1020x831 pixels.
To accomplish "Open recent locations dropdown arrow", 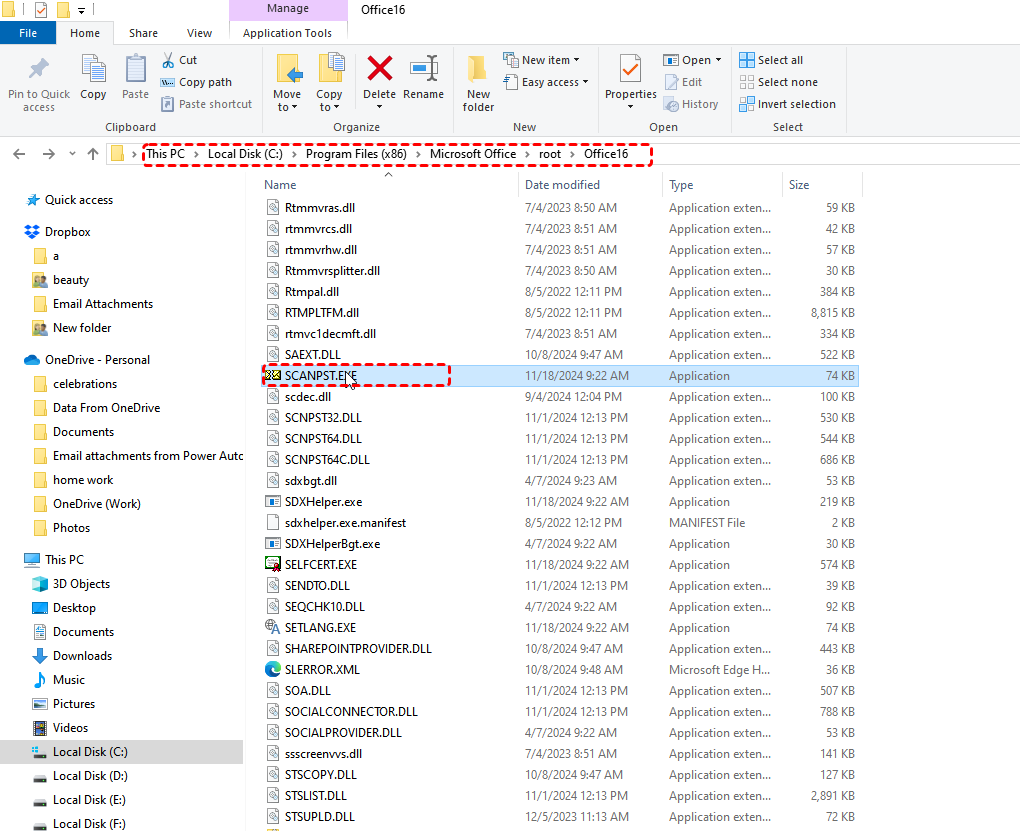I will click(x=72, y=154).
